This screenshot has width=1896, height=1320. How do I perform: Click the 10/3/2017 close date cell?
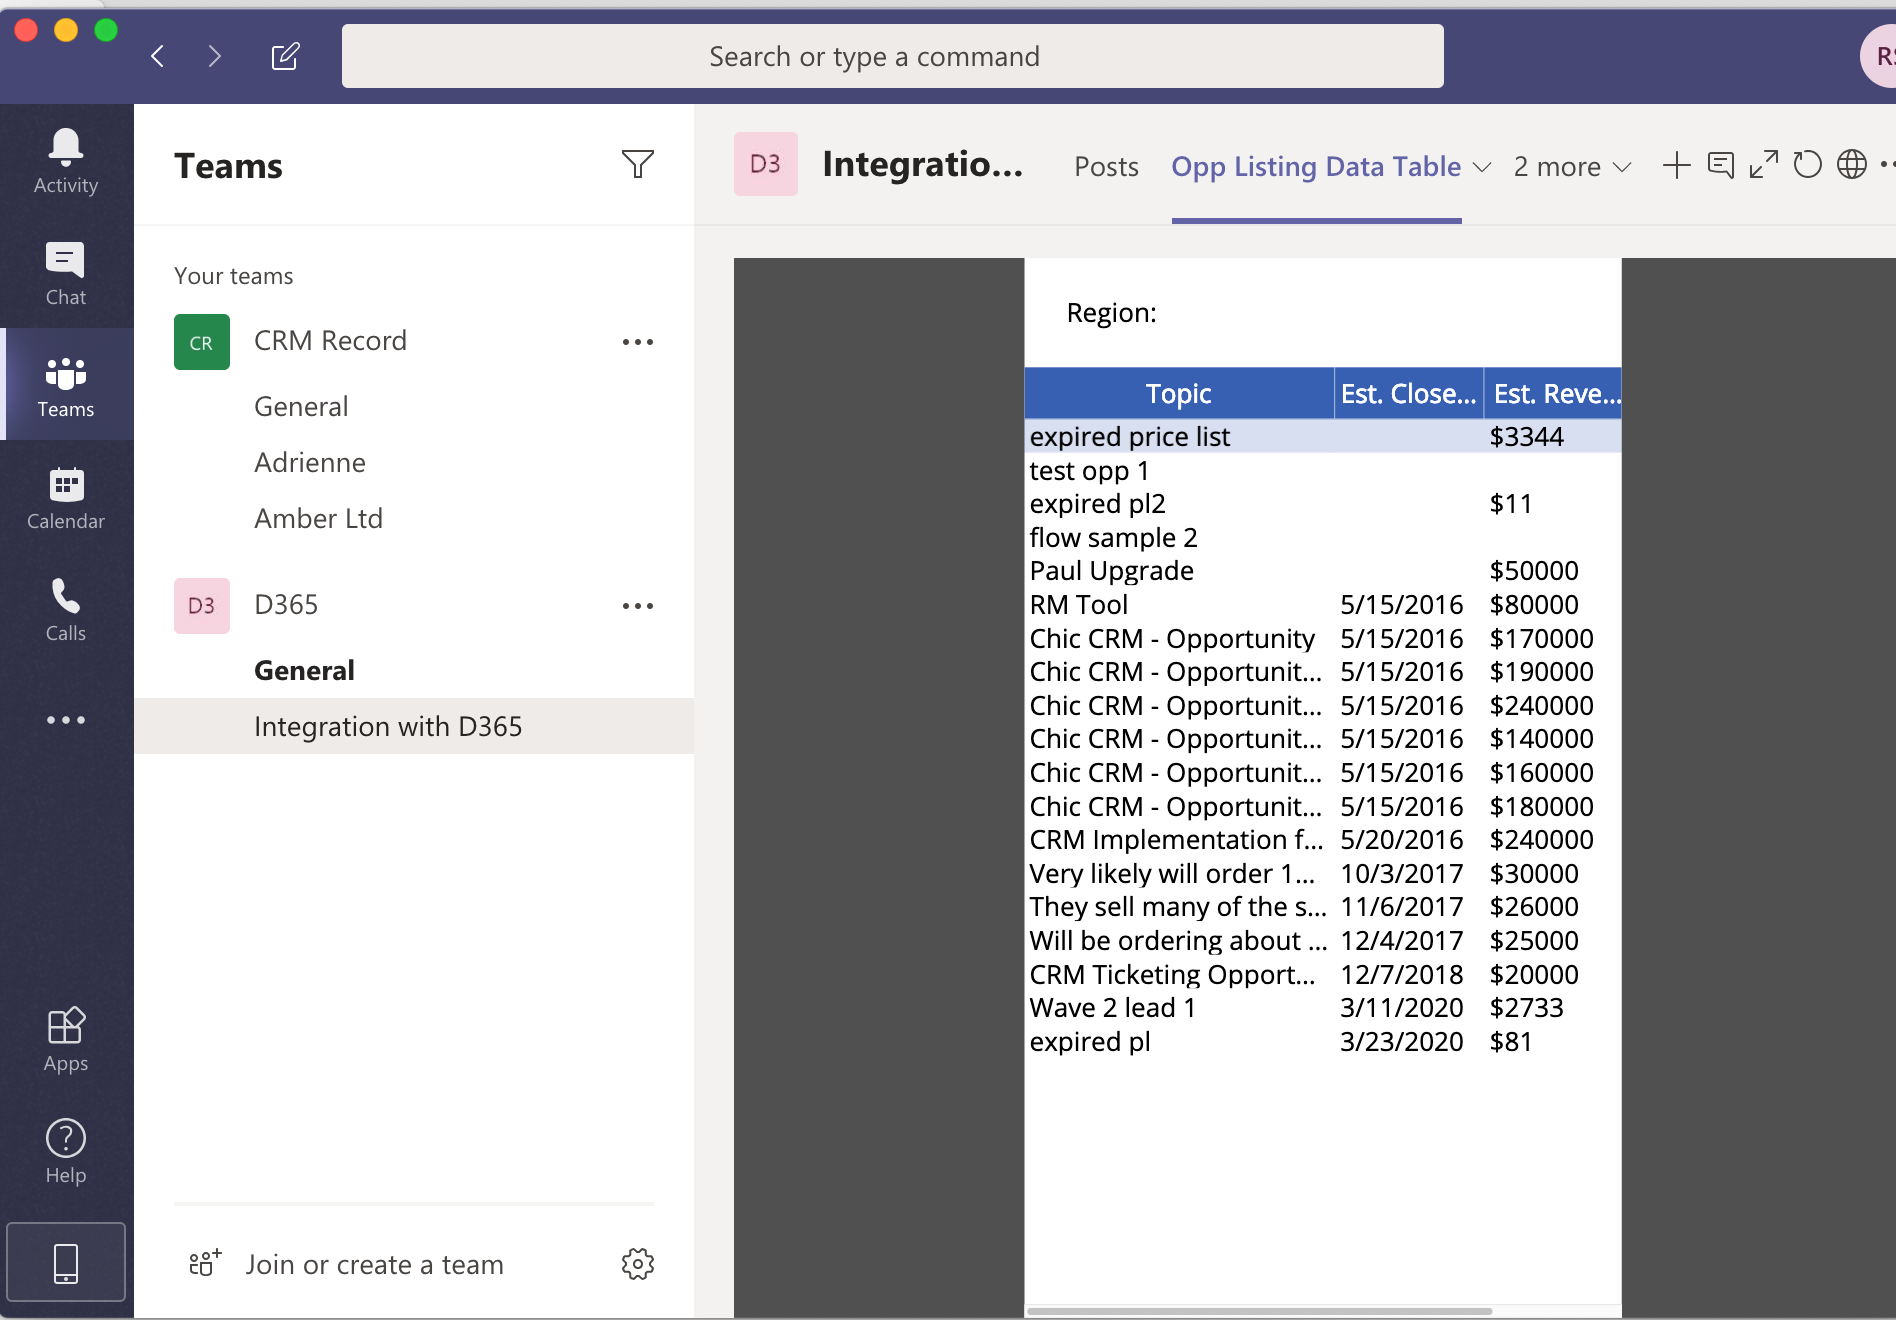point(1401,873)
